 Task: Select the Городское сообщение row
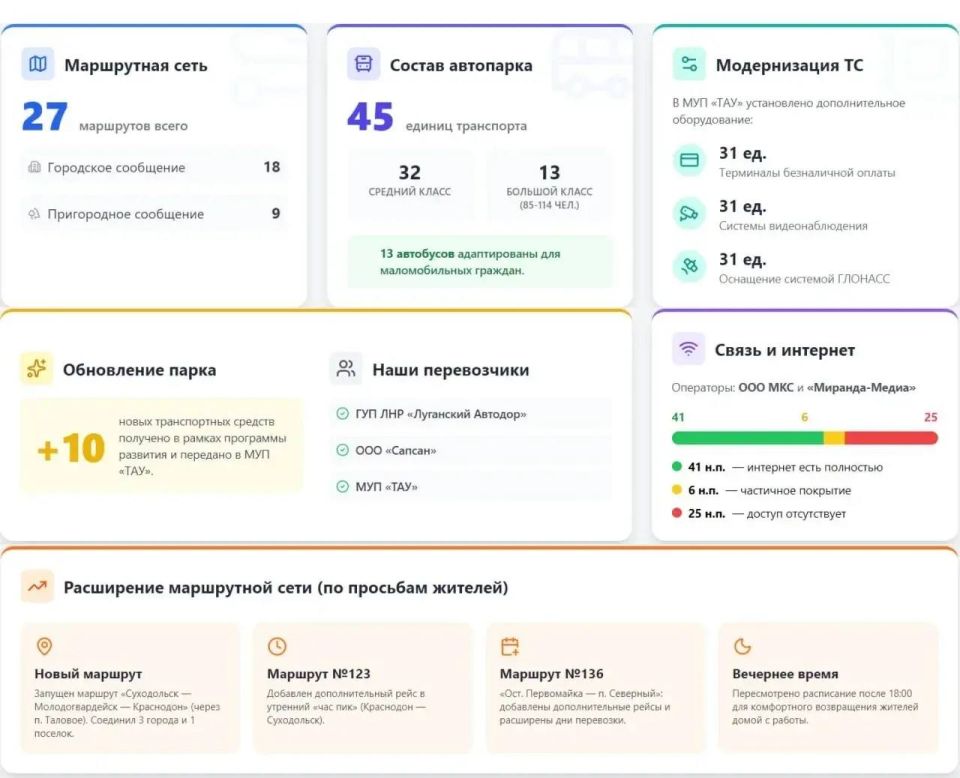tap(153, 167)
